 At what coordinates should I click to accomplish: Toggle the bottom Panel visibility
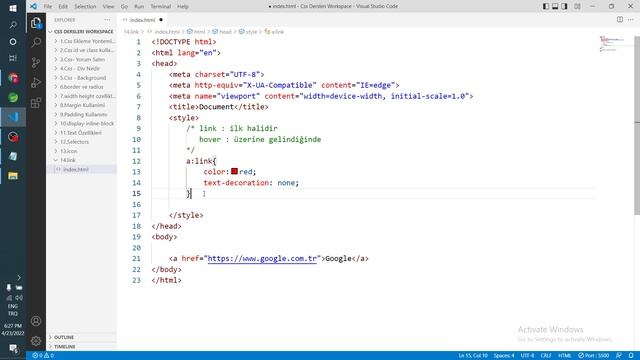click(555, 6)
